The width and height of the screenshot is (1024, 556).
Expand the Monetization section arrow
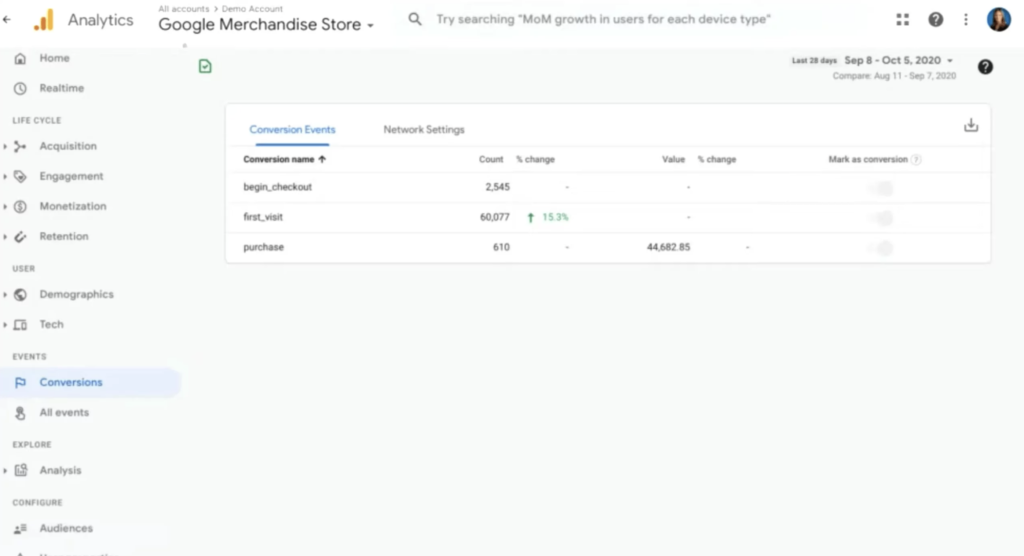(5, 206)
